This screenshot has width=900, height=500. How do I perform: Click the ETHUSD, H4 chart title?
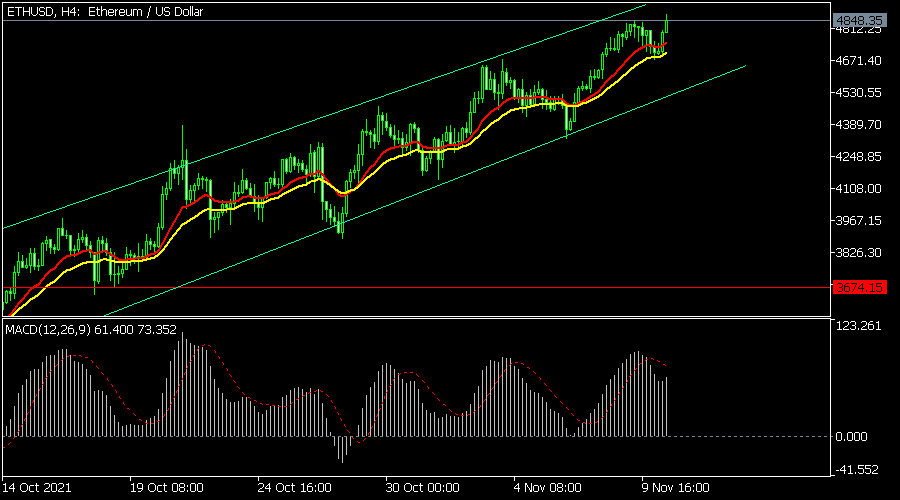pyautogui.click(x=105, y=11)
